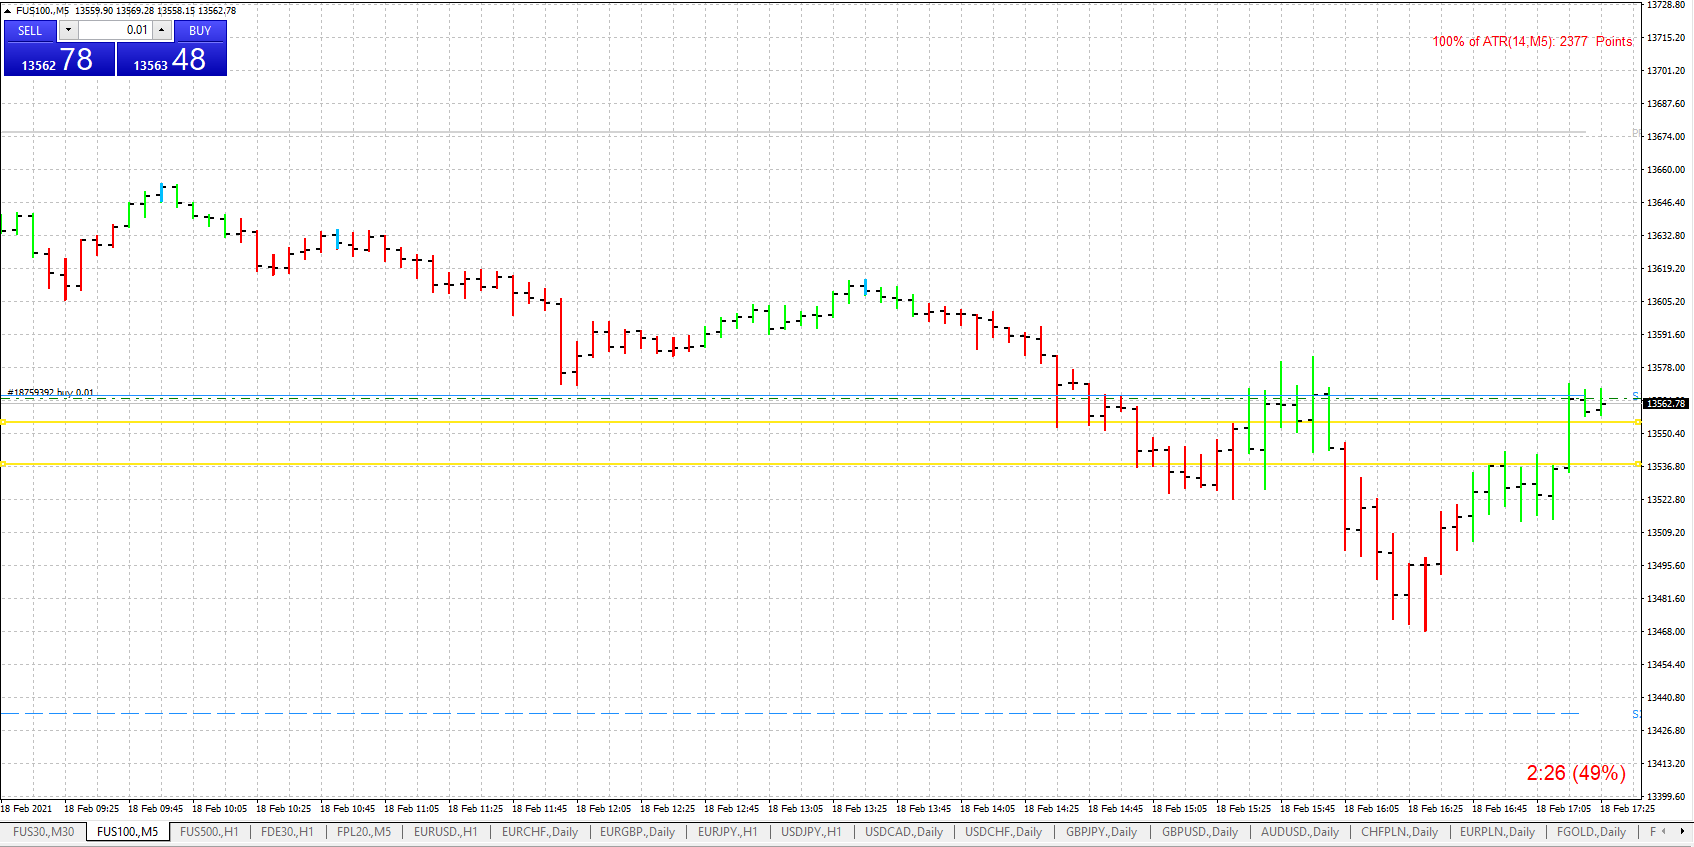Open the CHFPLN.,Daily chart tab
Viewport: 1694px width, 847px height.
[x=1399, y=832]
